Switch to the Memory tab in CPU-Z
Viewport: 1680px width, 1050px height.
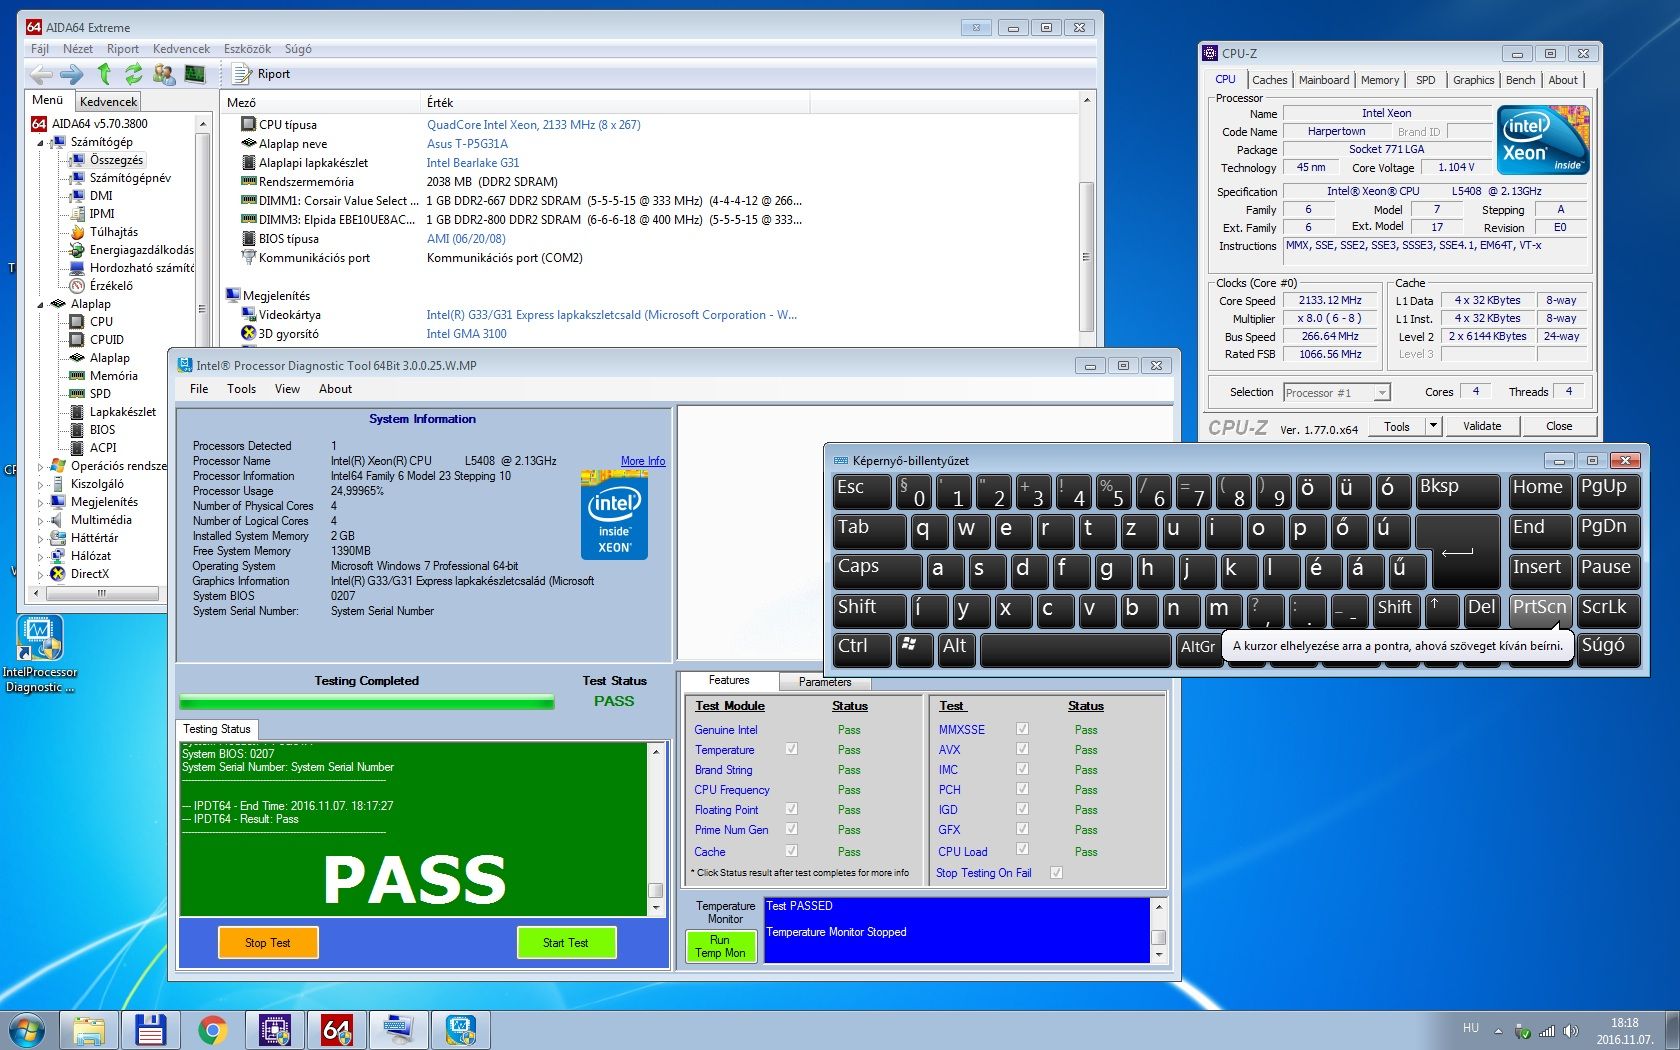(x=1379, y=80)
